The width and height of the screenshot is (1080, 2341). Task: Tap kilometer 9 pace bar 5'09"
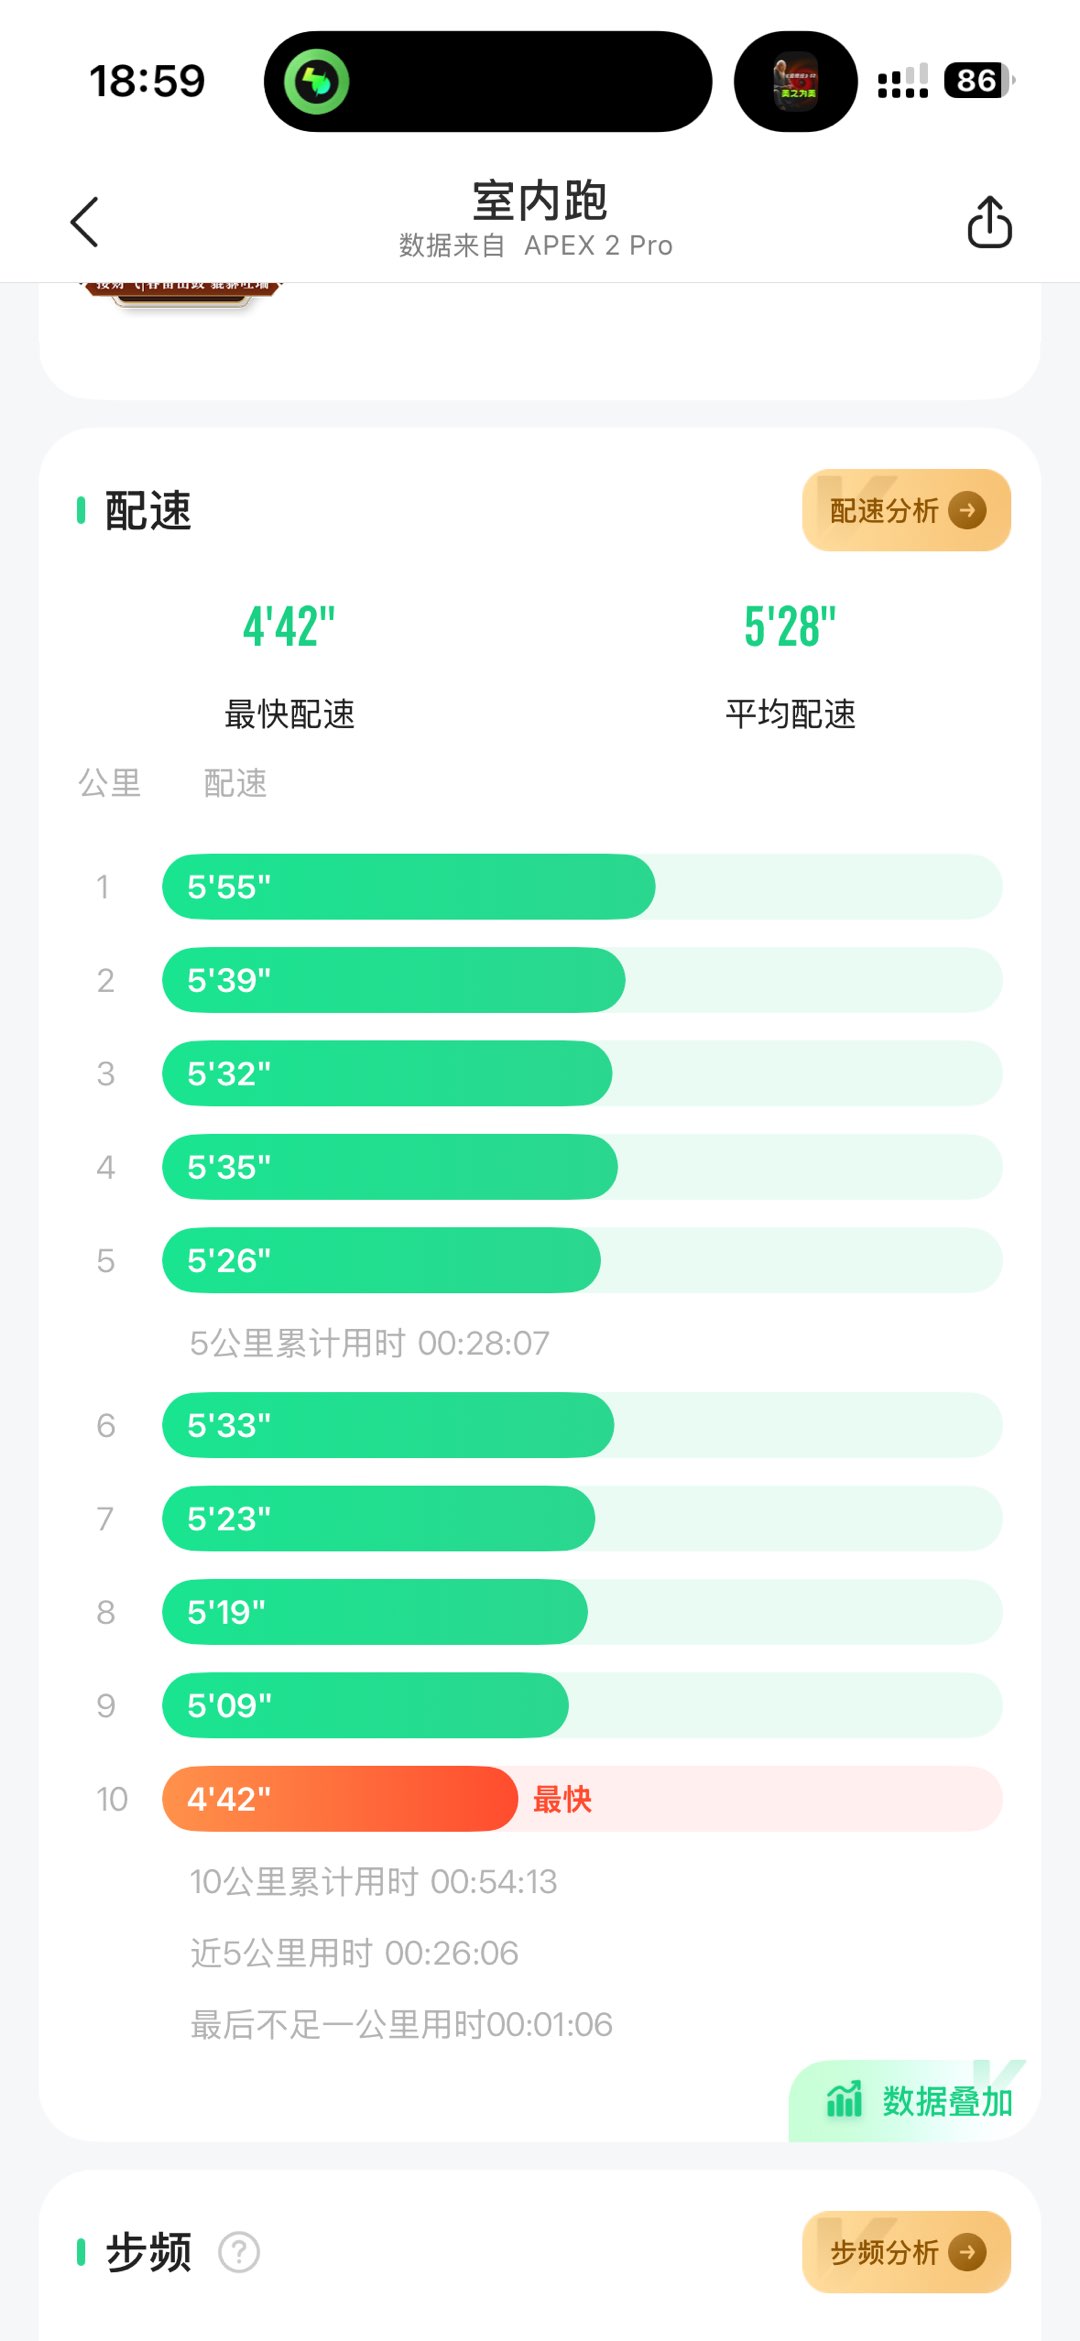tap(365, 1705)
